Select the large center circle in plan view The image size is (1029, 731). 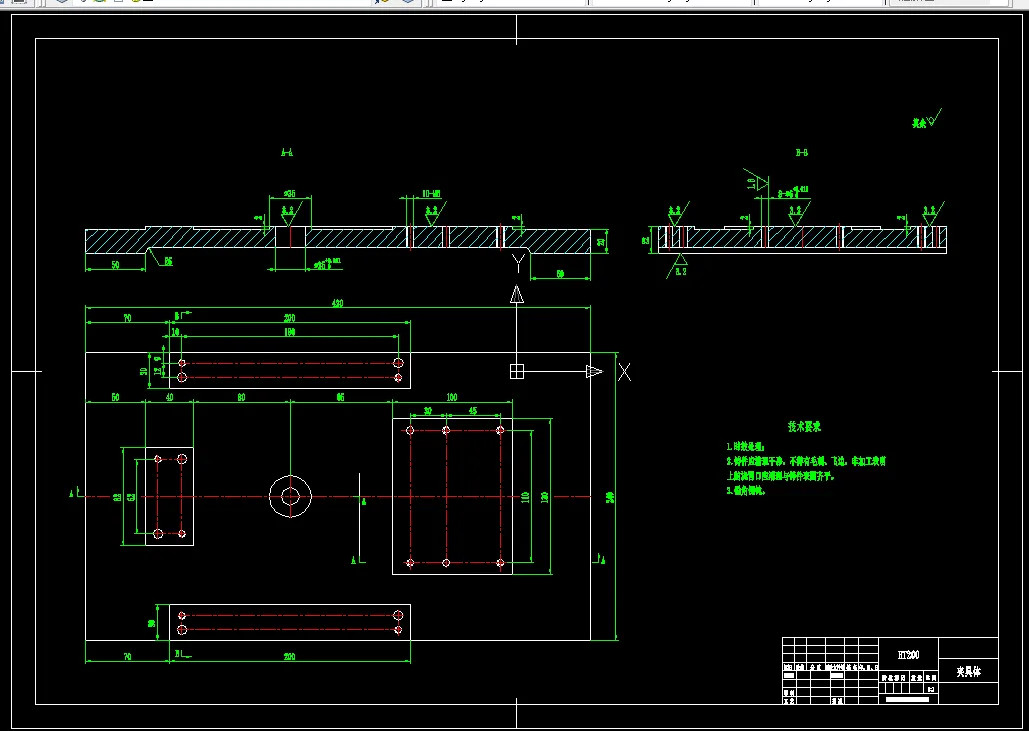pos(290,497)
